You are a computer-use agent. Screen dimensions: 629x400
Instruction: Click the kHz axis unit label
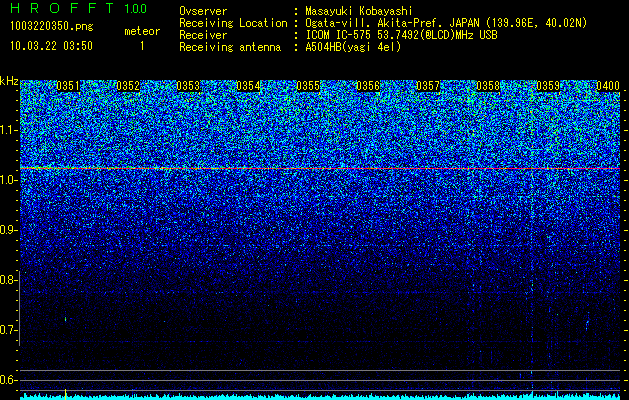coord(9,81)
